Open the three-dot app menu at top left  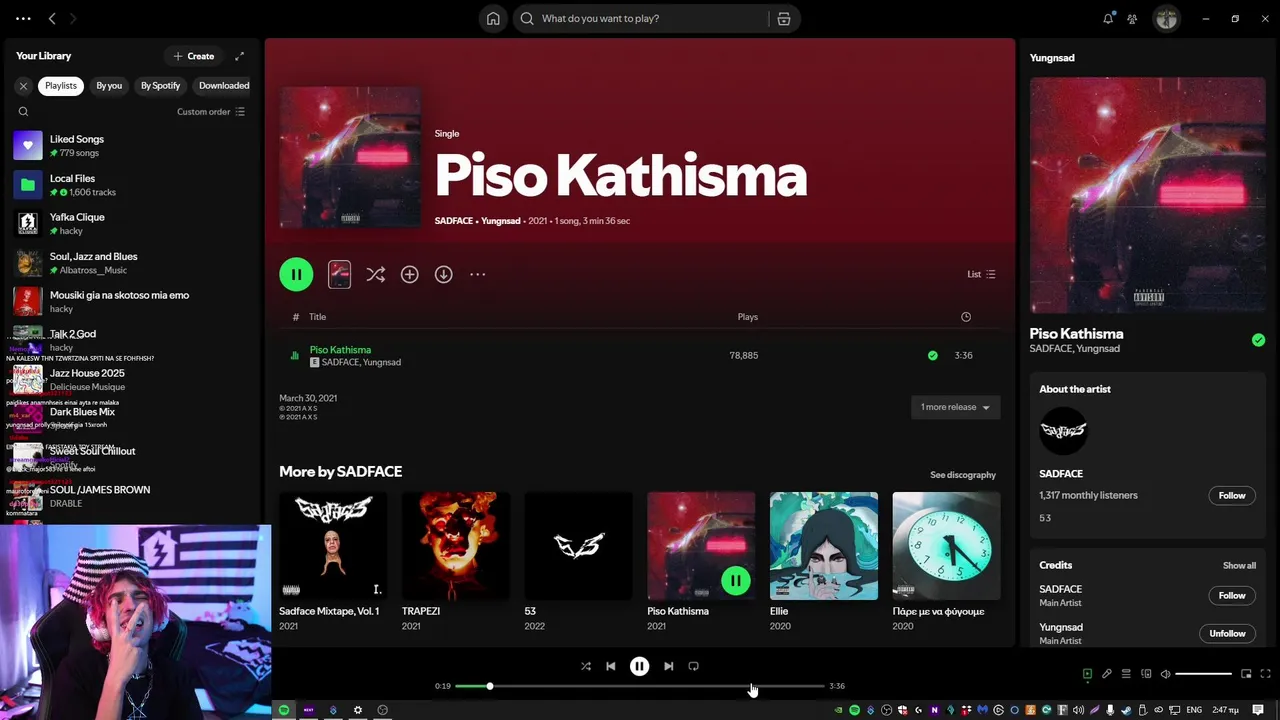pos(23,18)
